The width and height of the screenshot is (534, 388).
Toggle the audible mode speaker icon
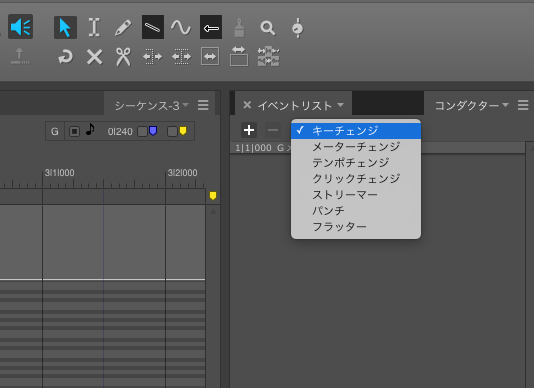click(x=20, y=27)
